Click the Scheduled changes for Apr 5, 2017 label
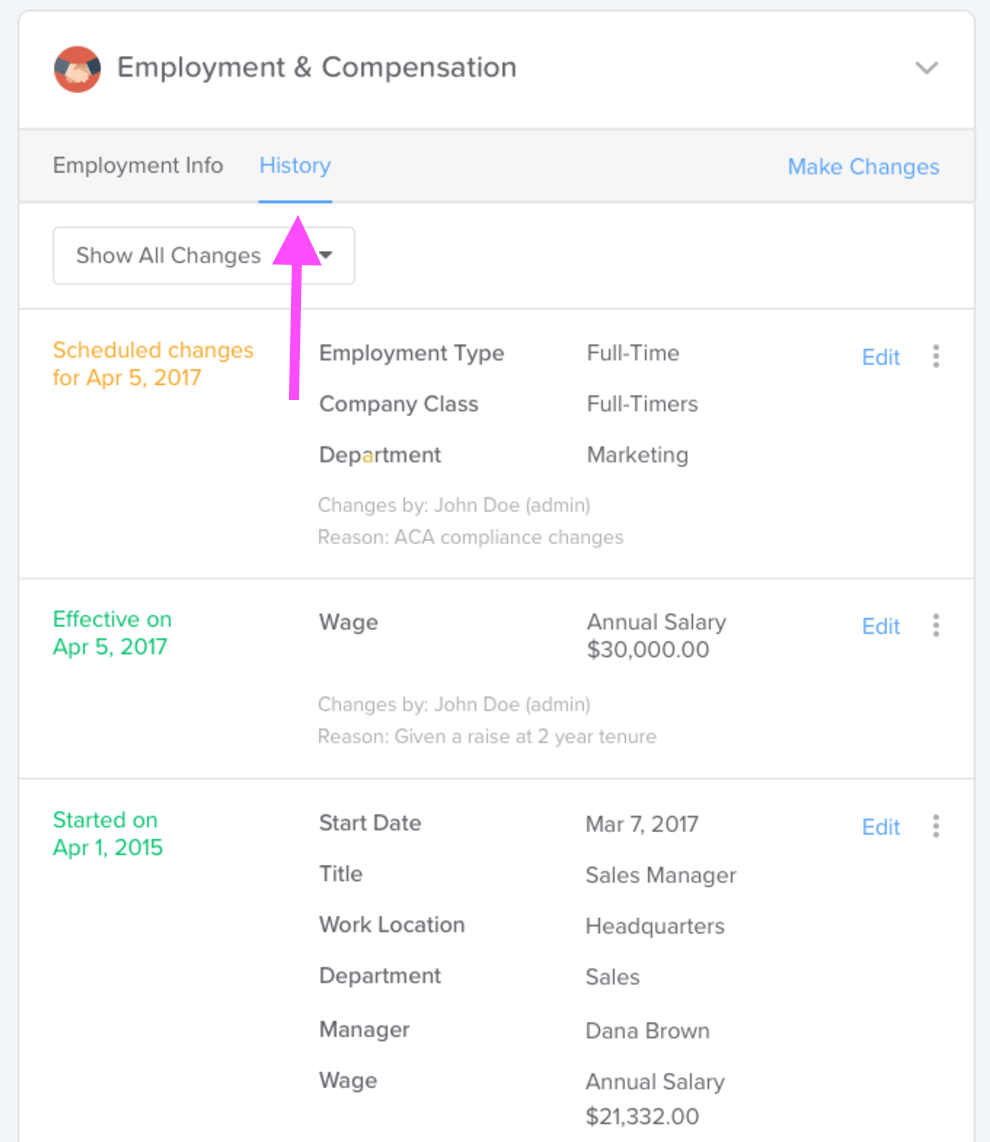This screenshot has height=1142, width=990. point(153,364)
